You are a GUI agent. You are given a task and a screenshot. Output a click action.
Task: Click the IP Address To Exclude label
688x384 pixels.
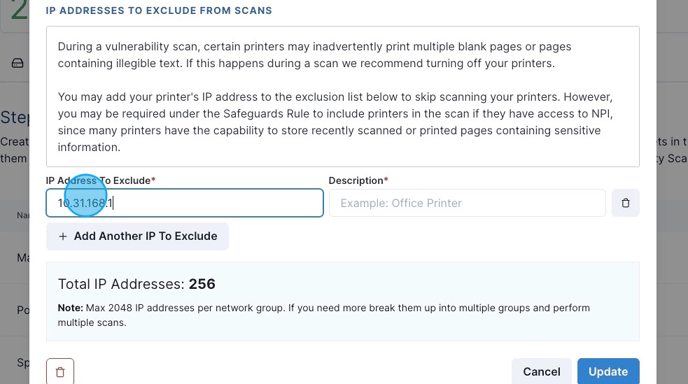tap(98, 180)
